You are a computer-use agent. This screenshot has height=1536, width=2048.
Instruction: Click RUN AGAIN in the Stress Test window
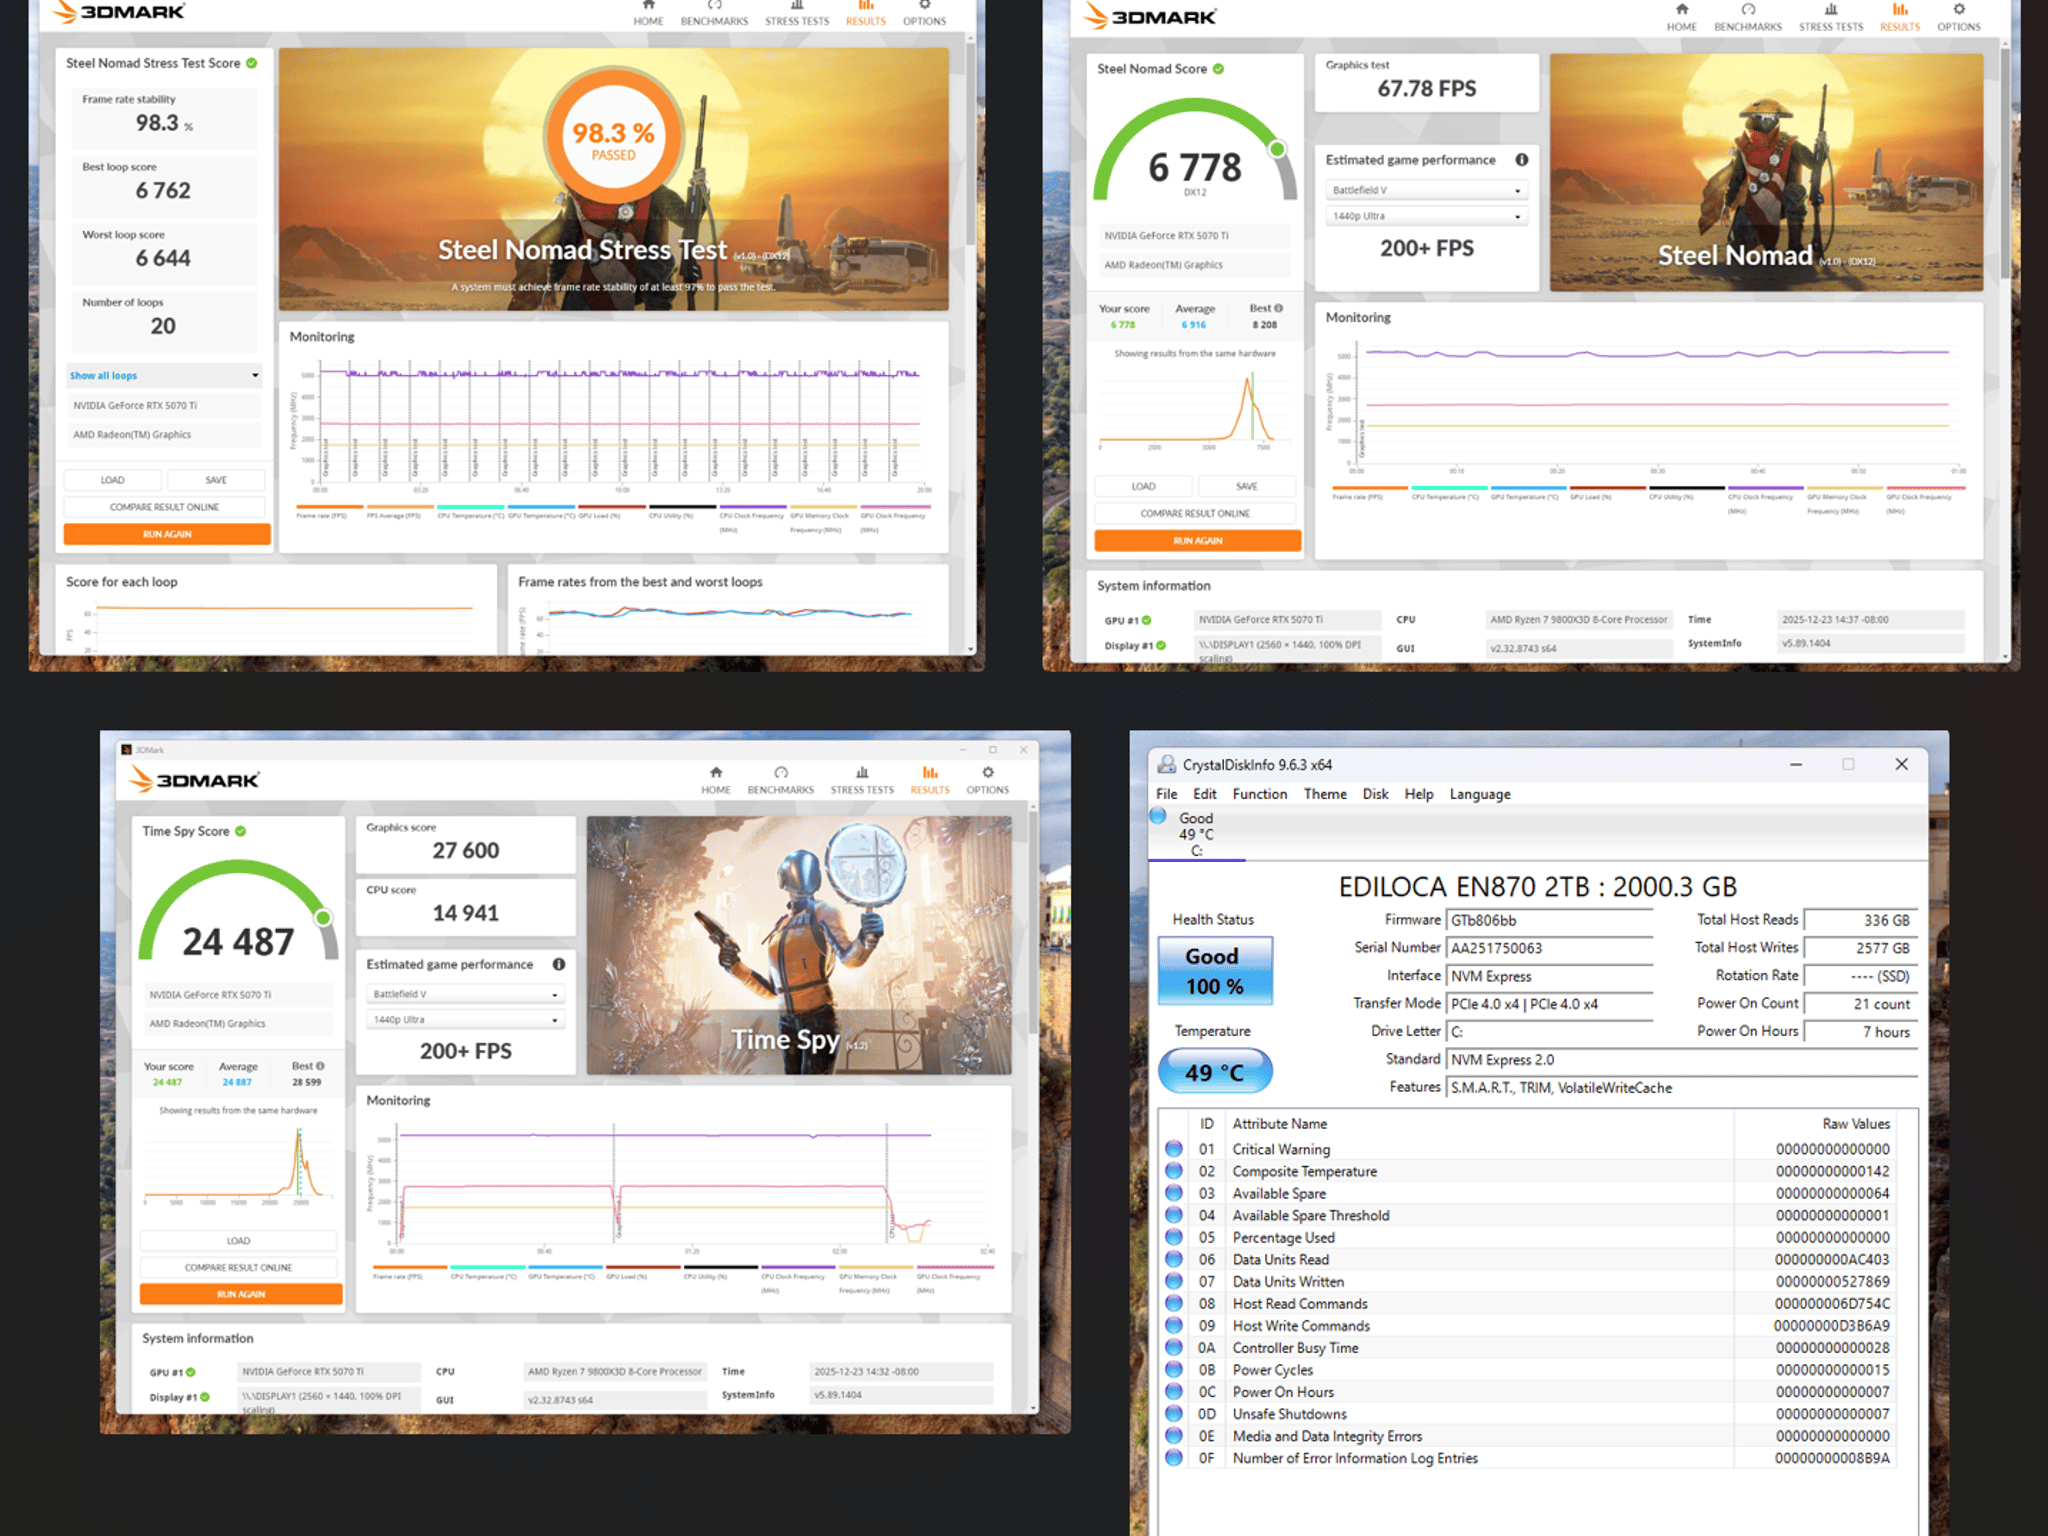pyautogui.click(x=167, y=534)
